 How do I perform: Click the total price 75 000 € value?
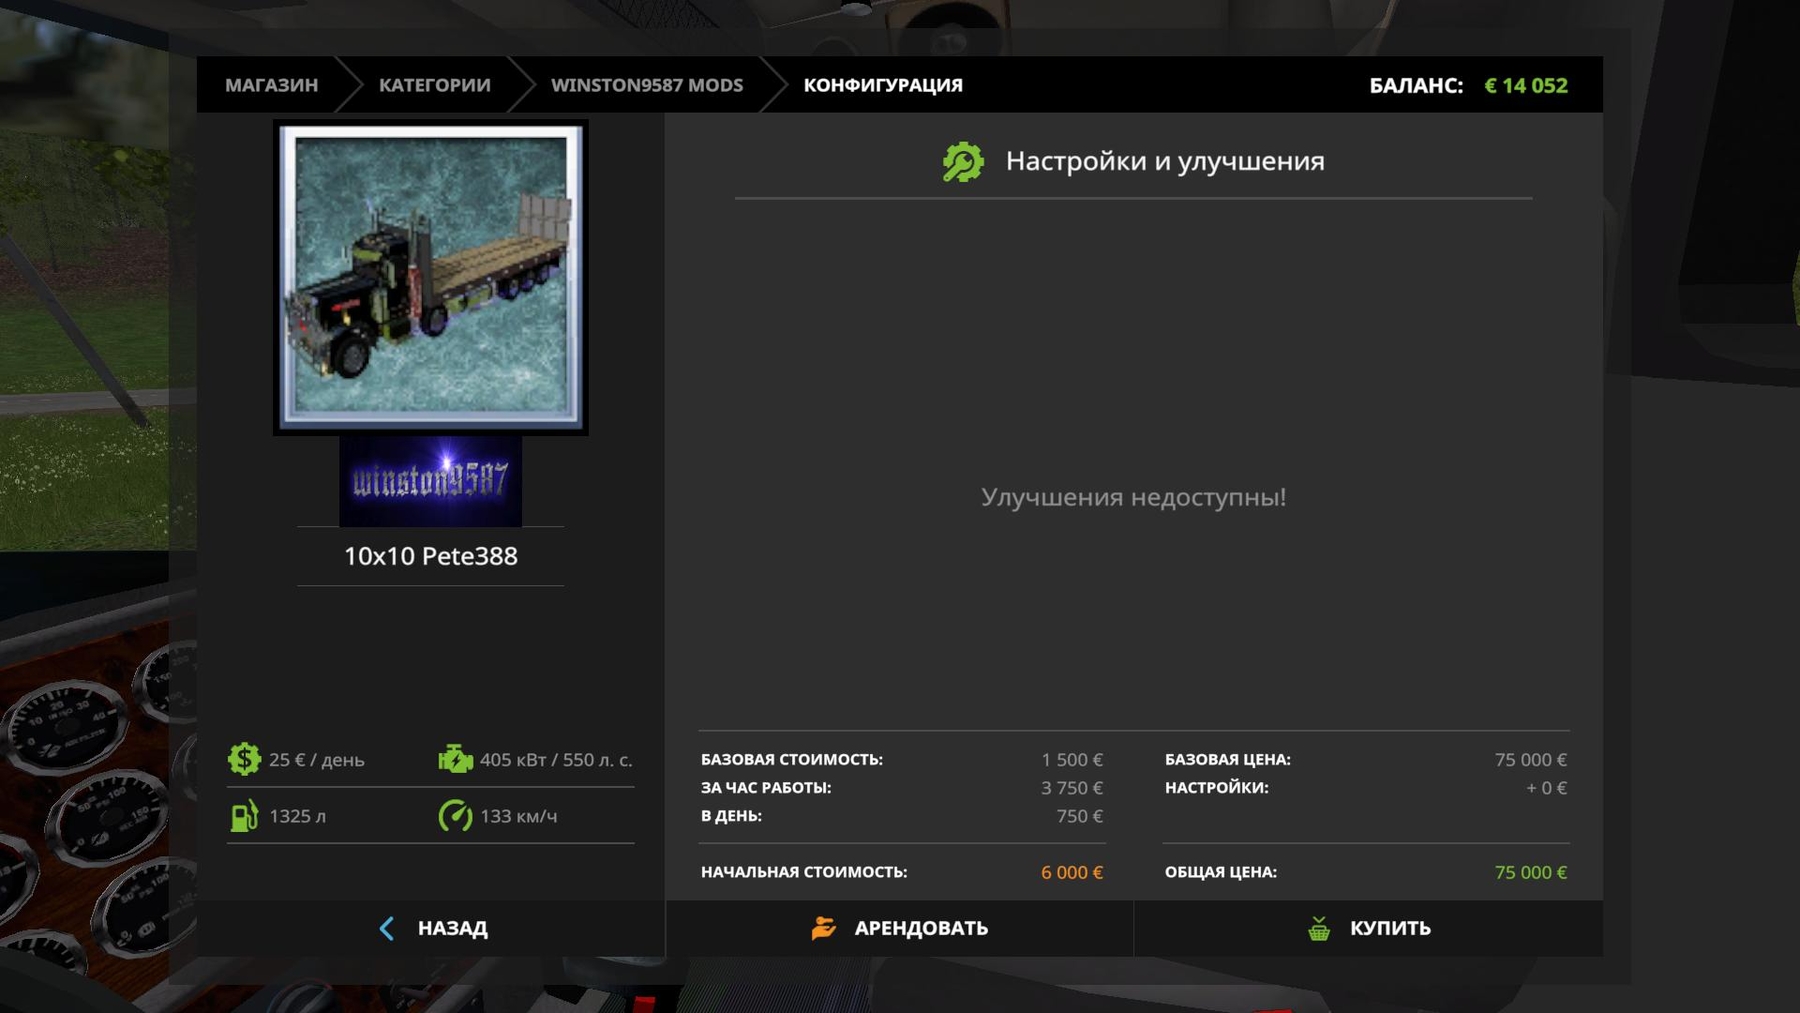click(1530, 872)
